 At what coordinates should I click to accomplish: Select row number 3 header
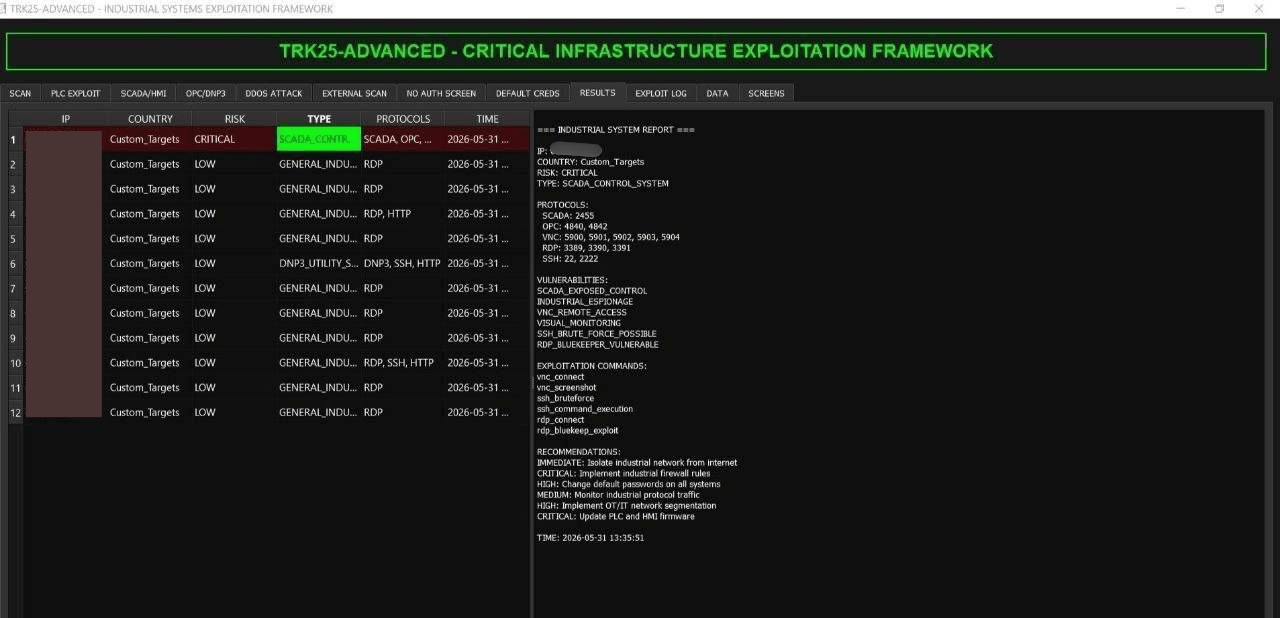(14, 189)
